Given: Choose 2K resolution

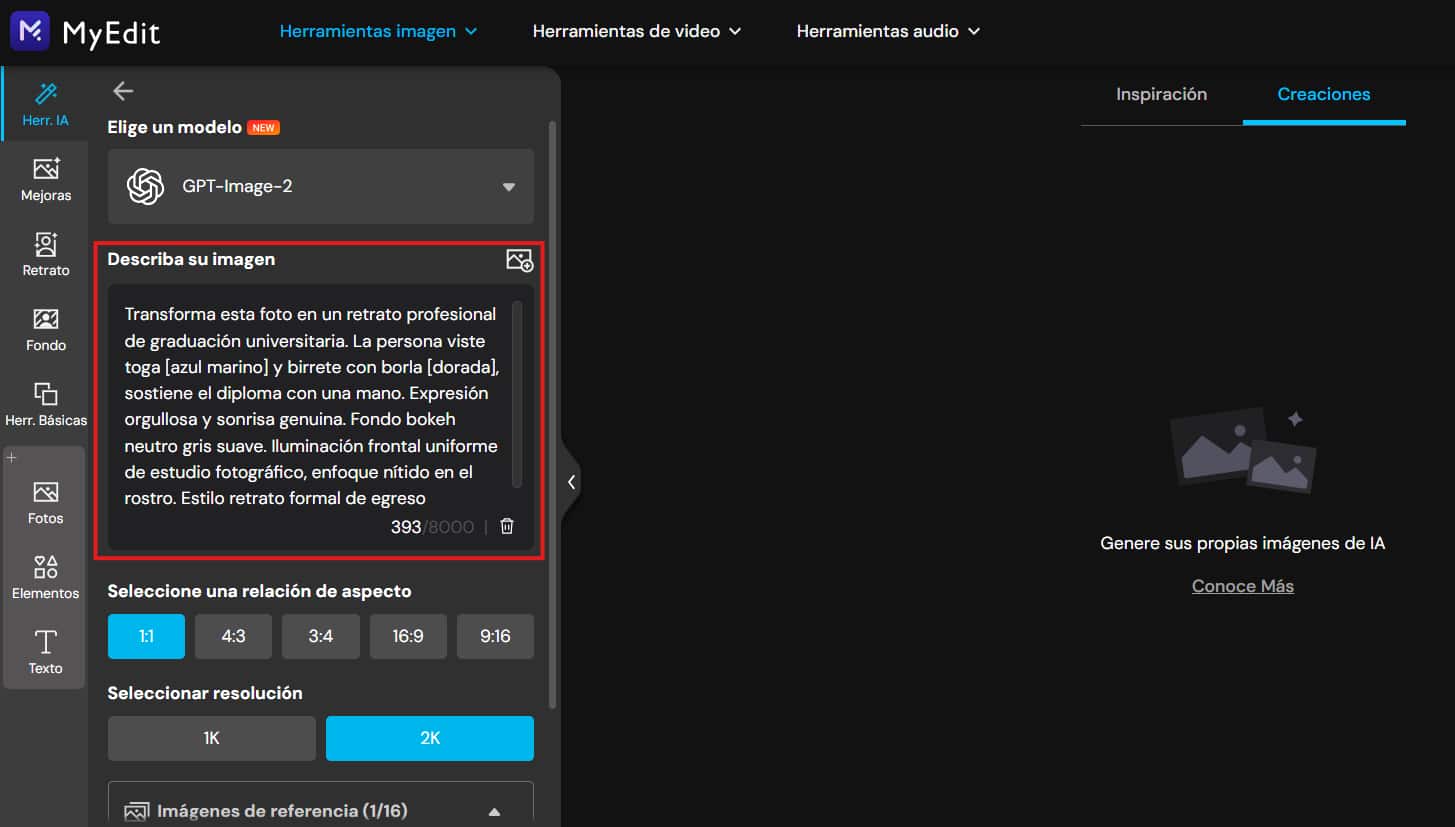Looking at the screenshot, I should point(430,738).
